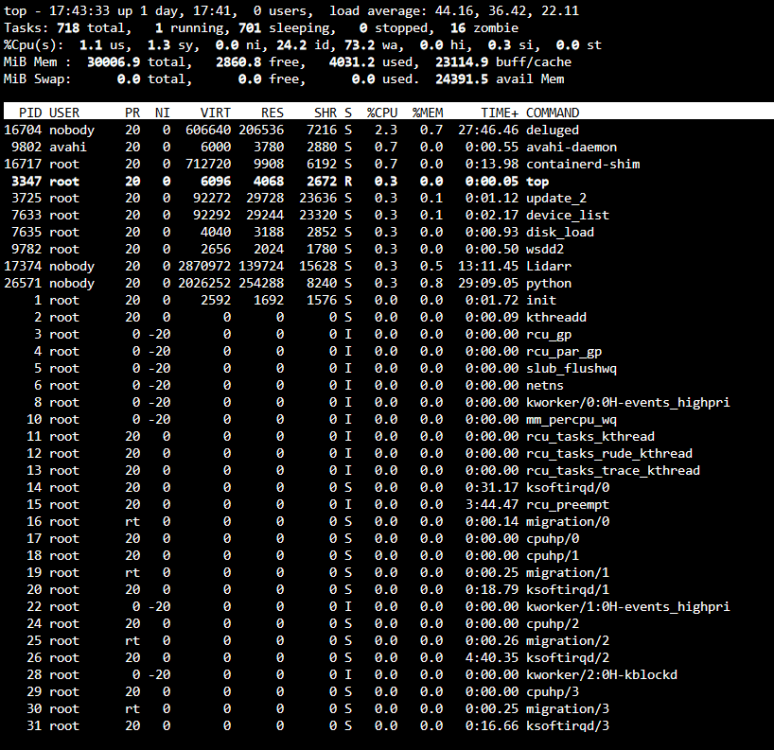774x750 pixels.
Task: Click the PID column header
Action: pyautogui.click(x=30, y=113)
